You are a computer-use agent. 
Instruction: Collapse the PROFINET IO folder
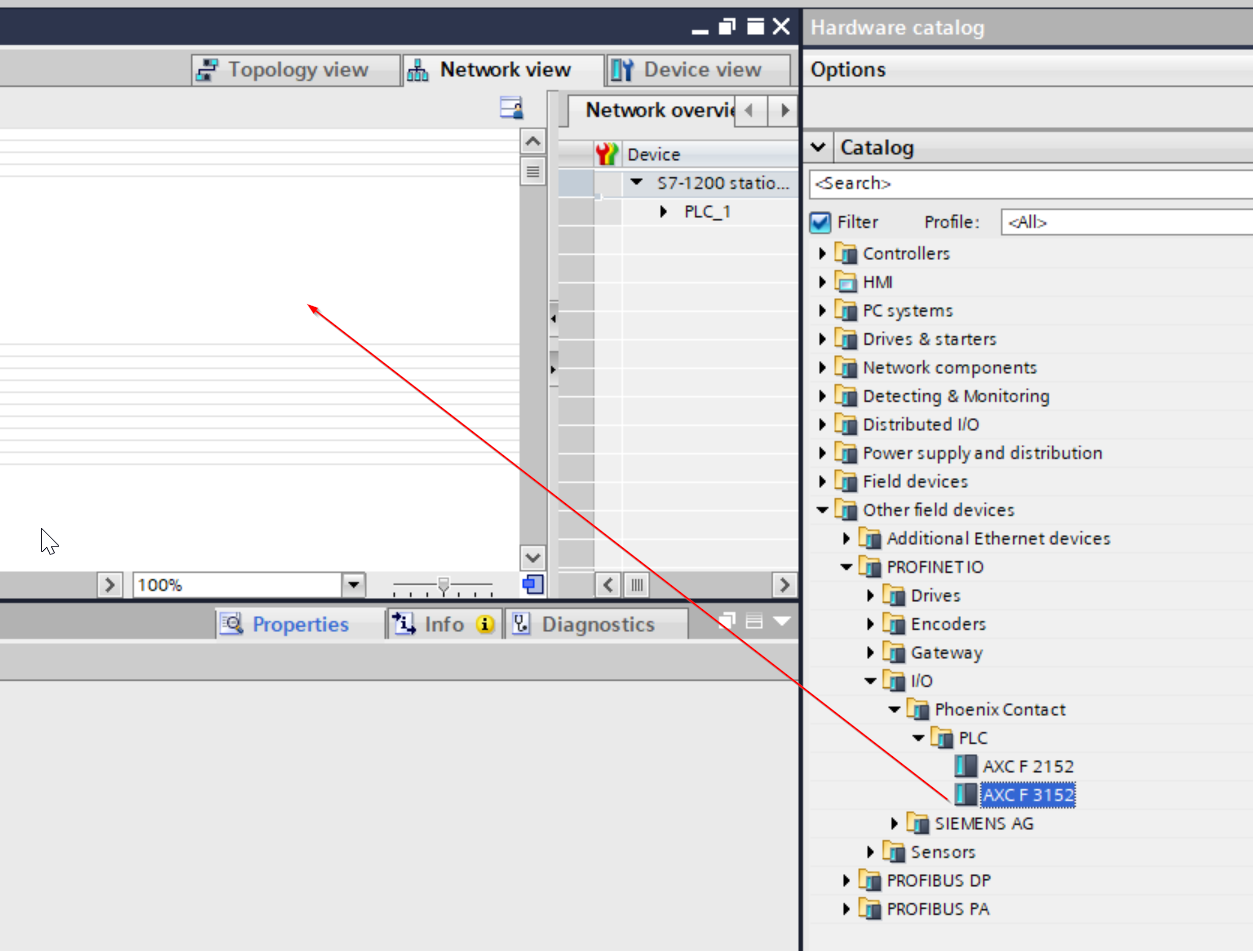pyautogui.click(x=847, y=567)
